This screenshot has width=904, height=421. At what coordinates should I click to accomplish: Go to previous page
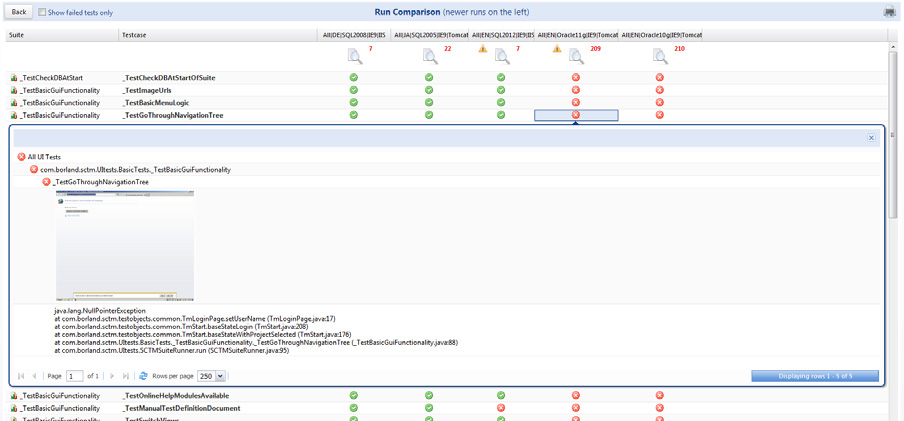coord(35,376)
